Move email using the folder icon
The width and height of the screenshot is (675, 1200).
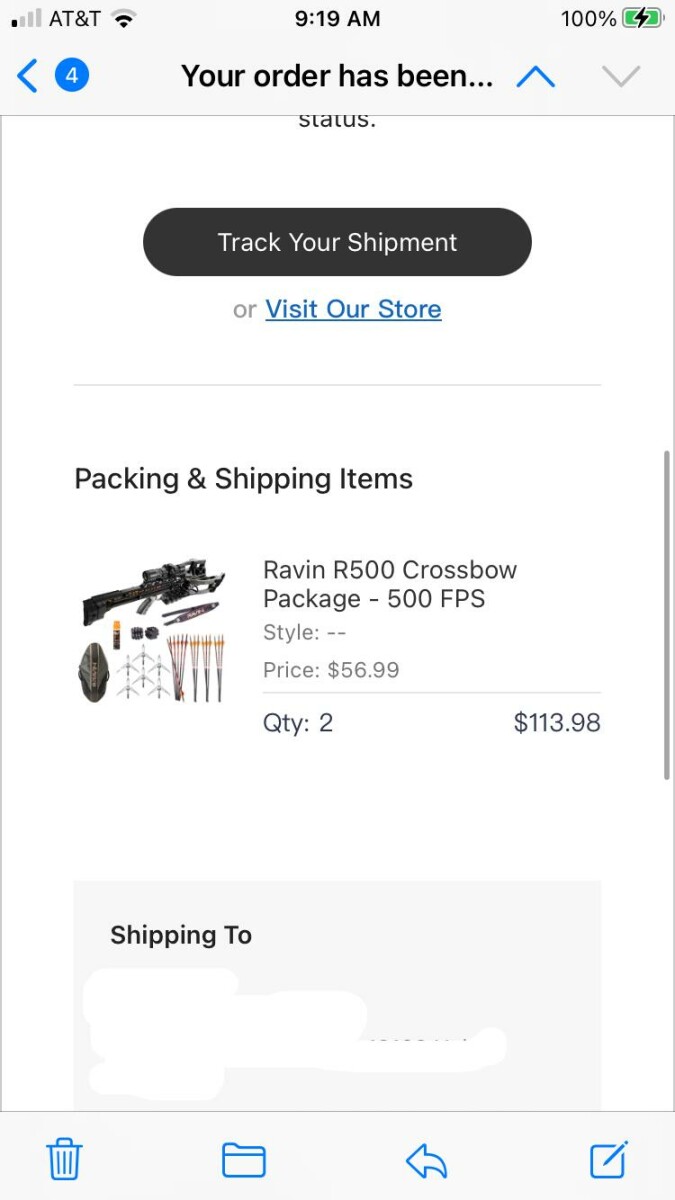pyautogui.click(x=243, y=1160)
